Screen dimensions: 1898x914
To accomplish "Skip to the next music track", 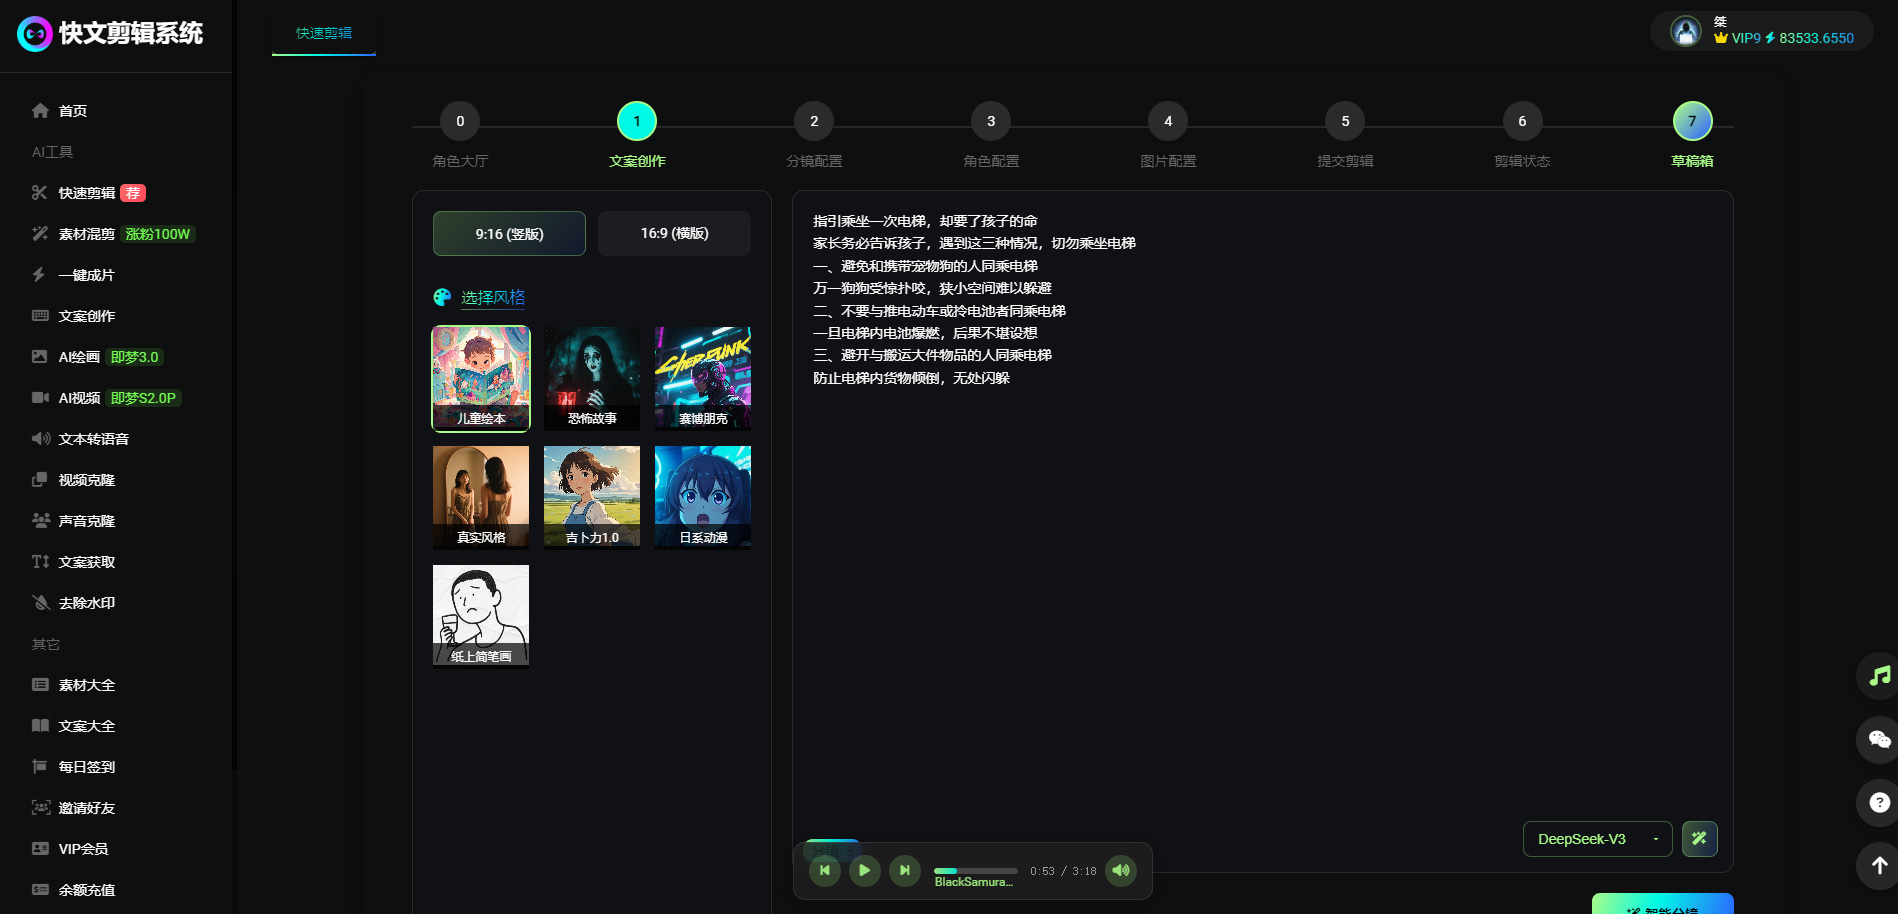I will click(904, 870).
